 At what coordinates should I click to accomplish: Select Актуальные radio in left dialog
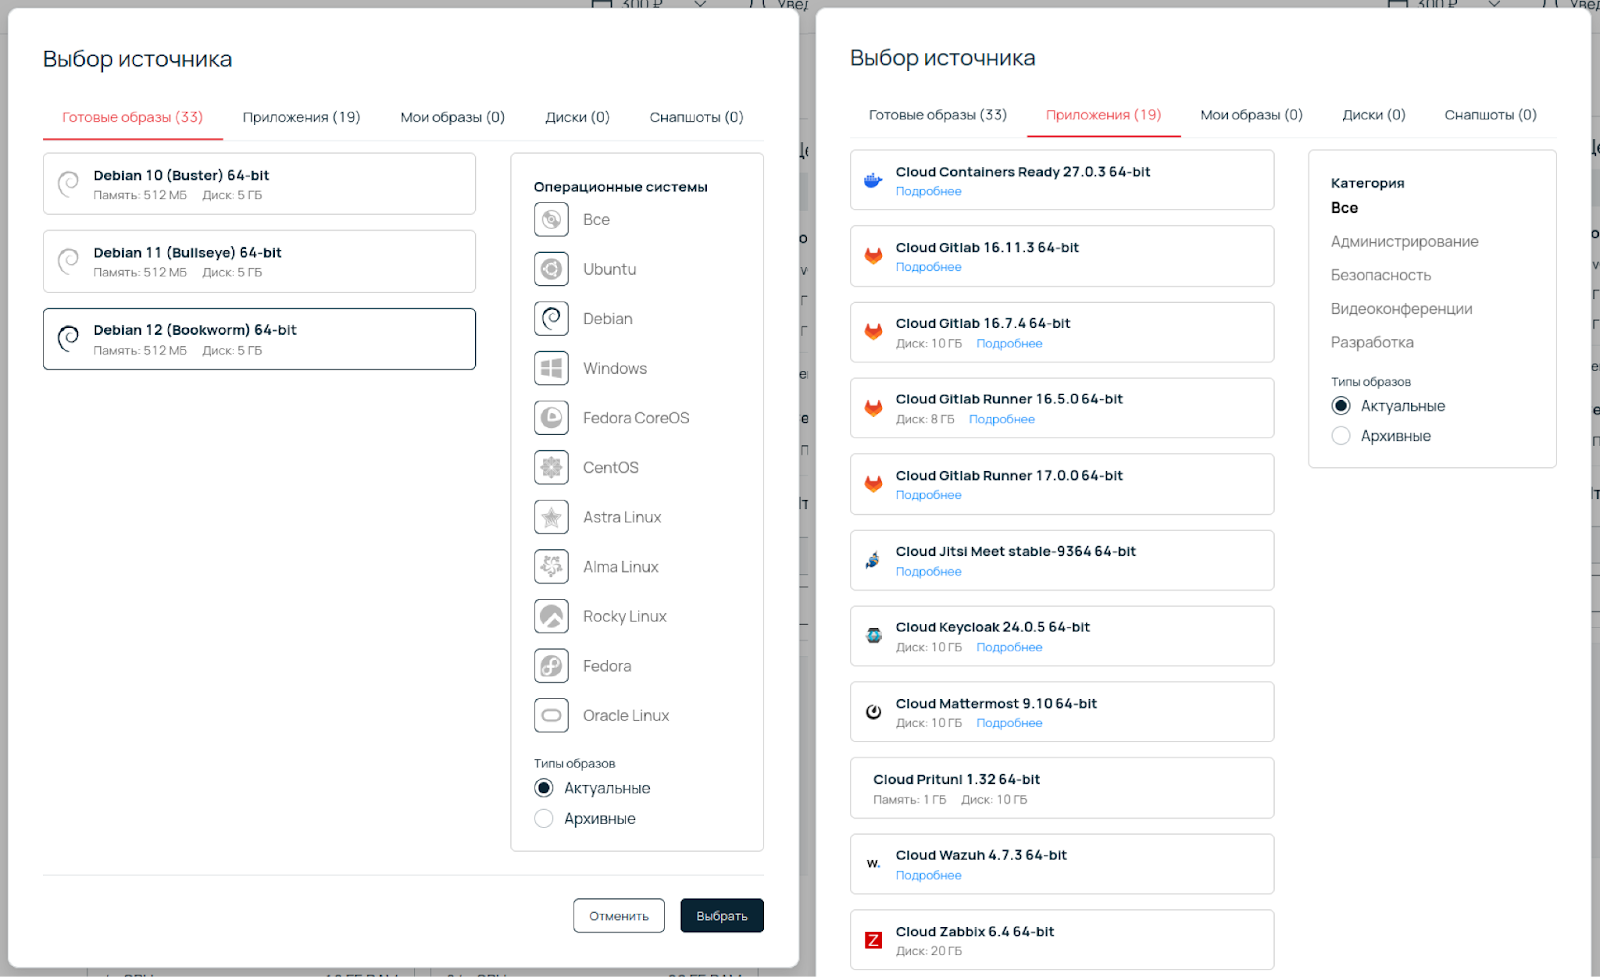tap(544, 788)
